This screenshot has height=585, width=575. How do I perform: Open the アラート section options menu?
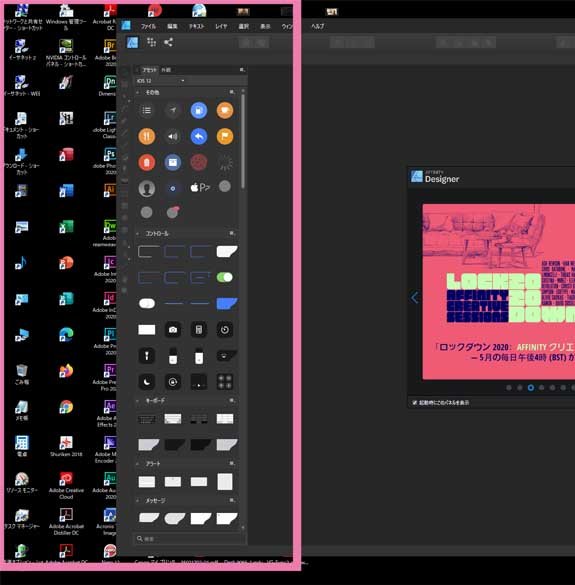pos(232,463)
